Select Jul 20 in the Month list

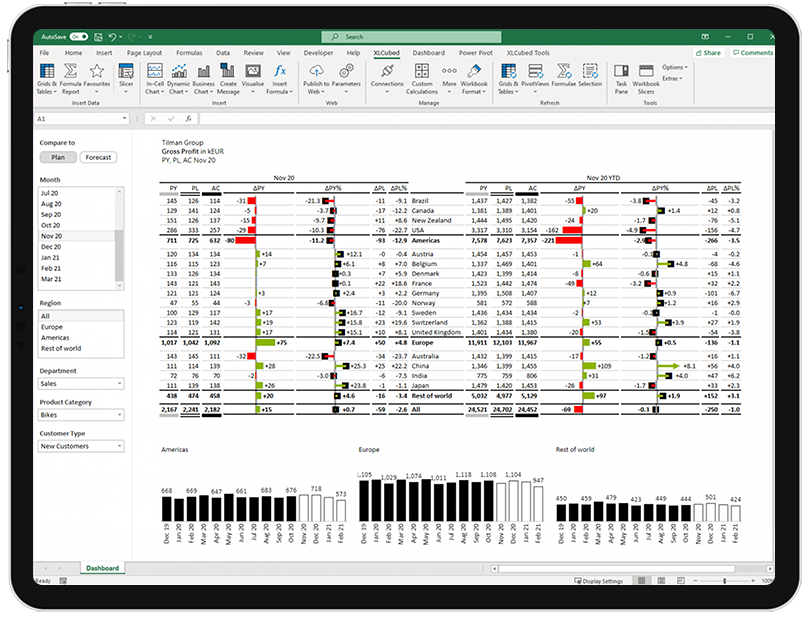click(77, 193)
